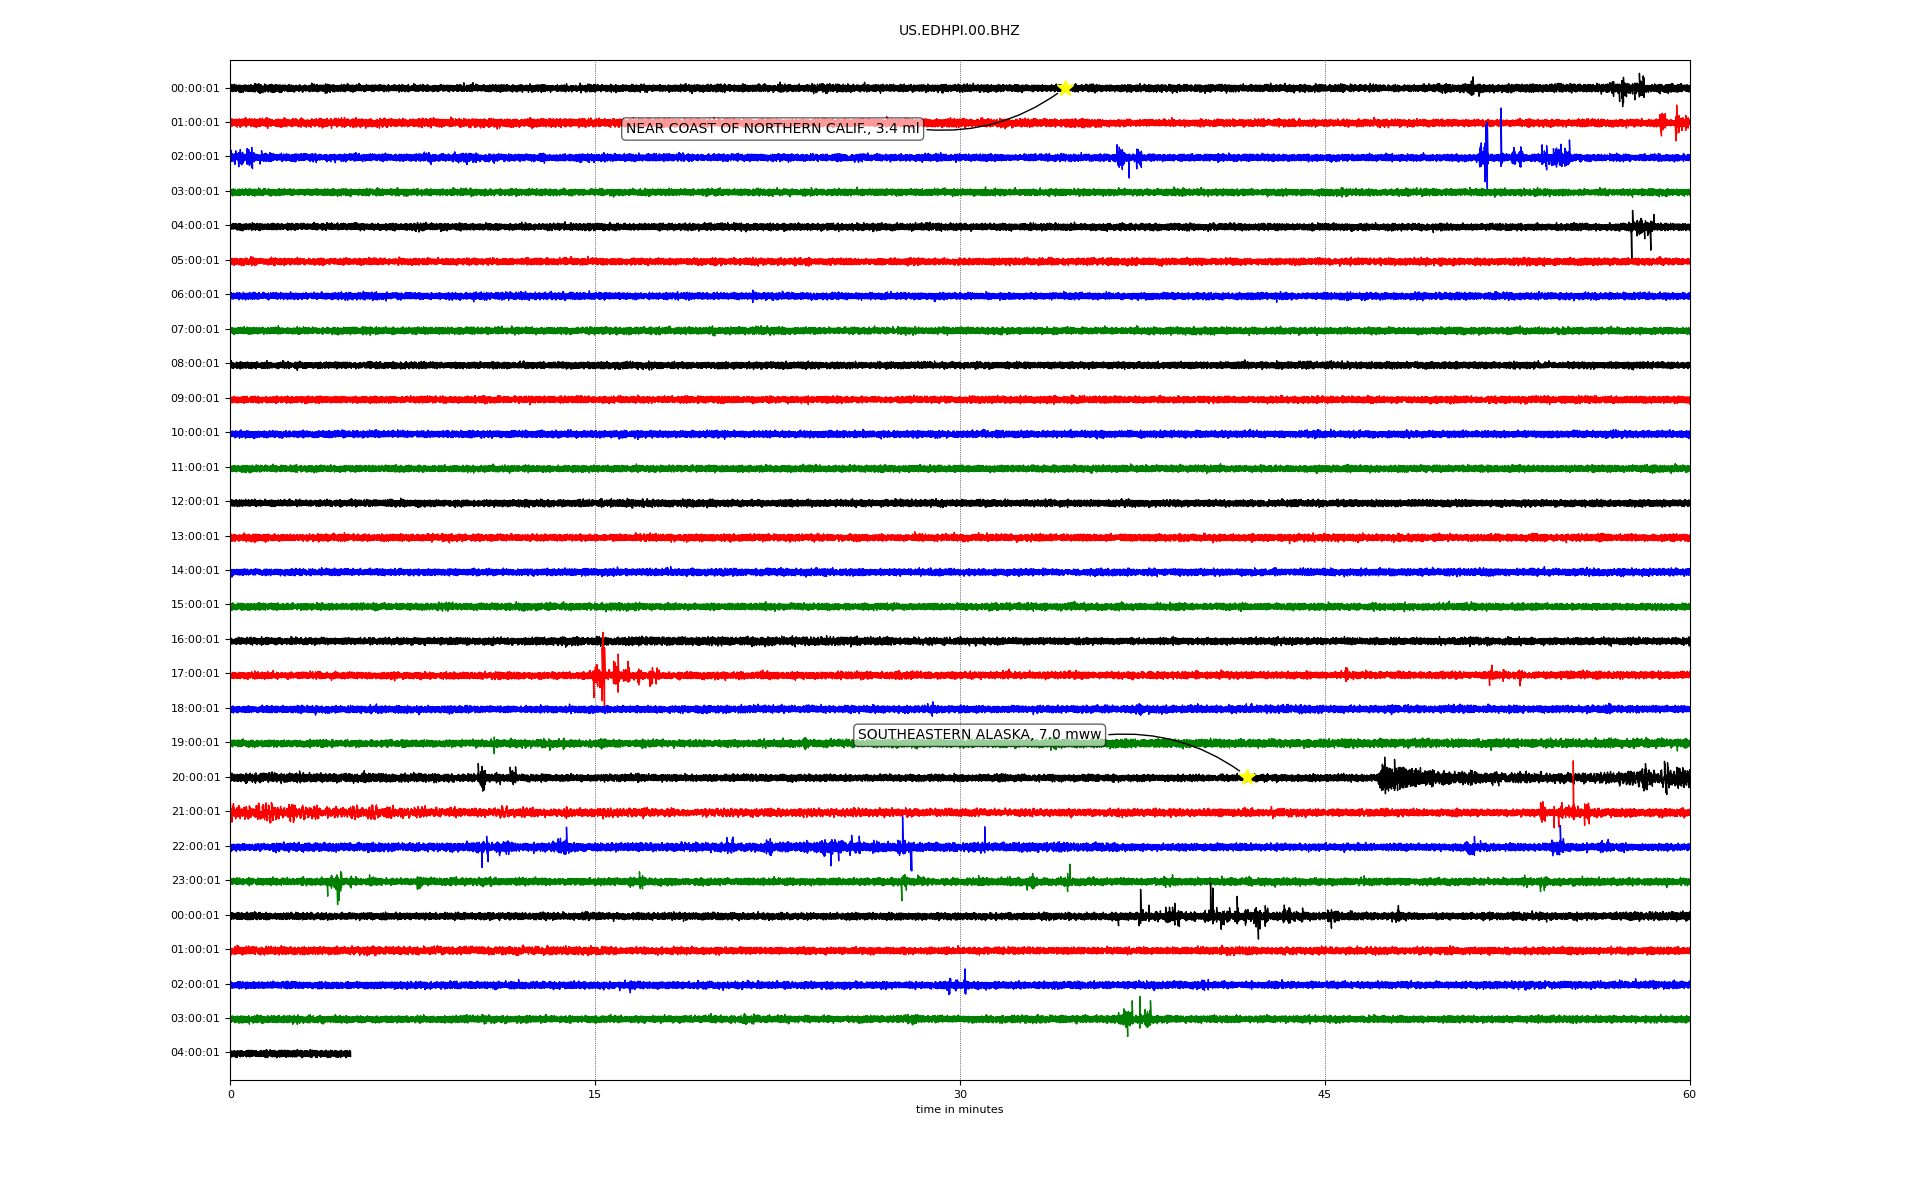Click the x-axis tick label 30
The width and height of the screenshot is (1920, 1200).
pyautogui.click(x=960, y=1095)
